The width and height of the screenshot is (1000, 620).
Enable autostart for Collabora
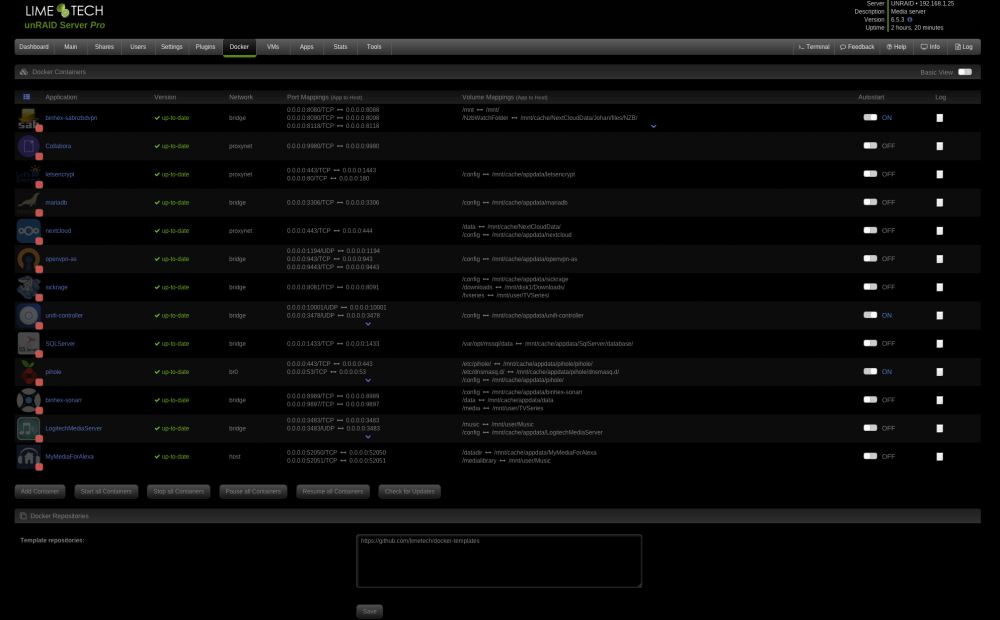point(870,145)
